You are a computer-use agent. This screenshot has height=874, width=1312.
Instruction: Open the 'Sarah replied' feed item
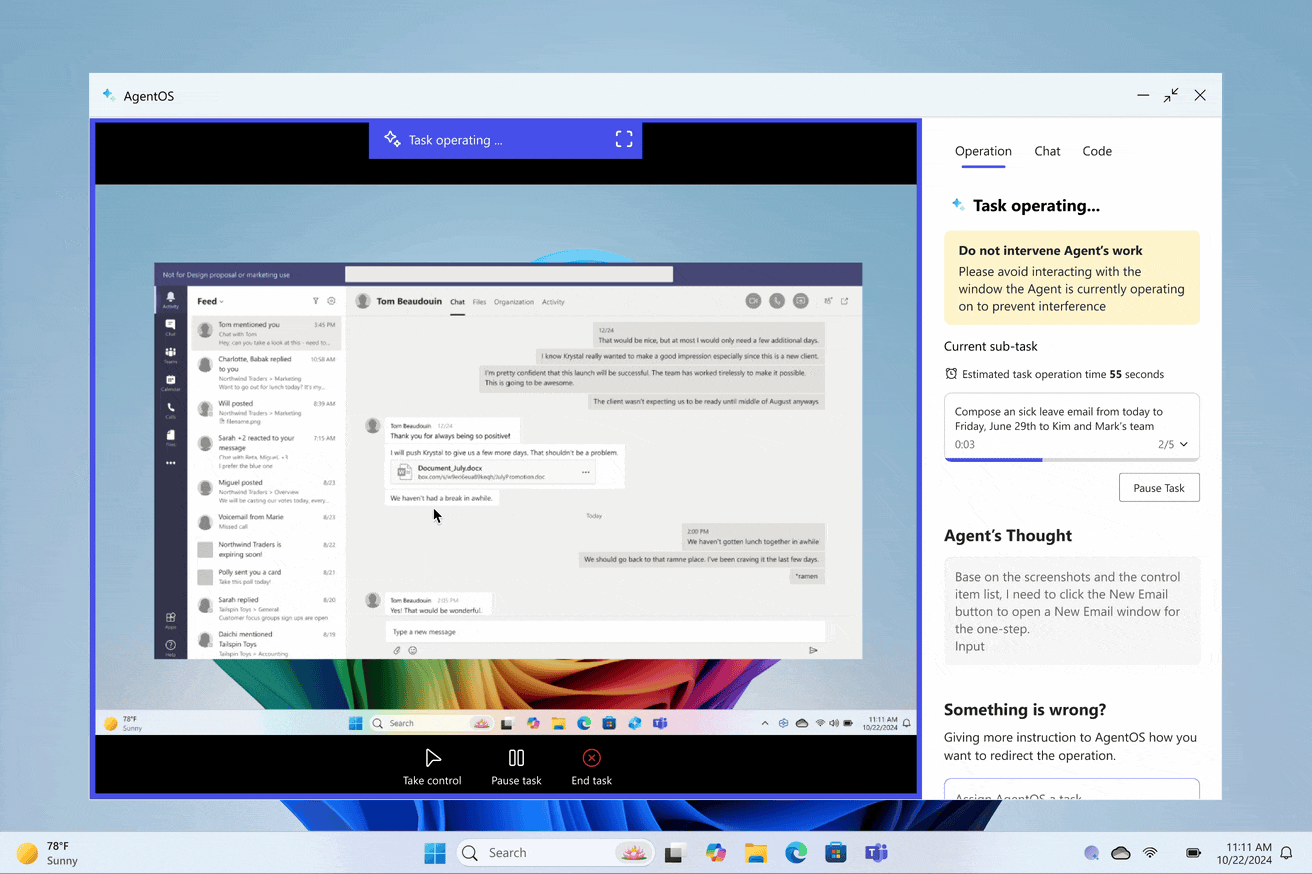click(266, 609)
